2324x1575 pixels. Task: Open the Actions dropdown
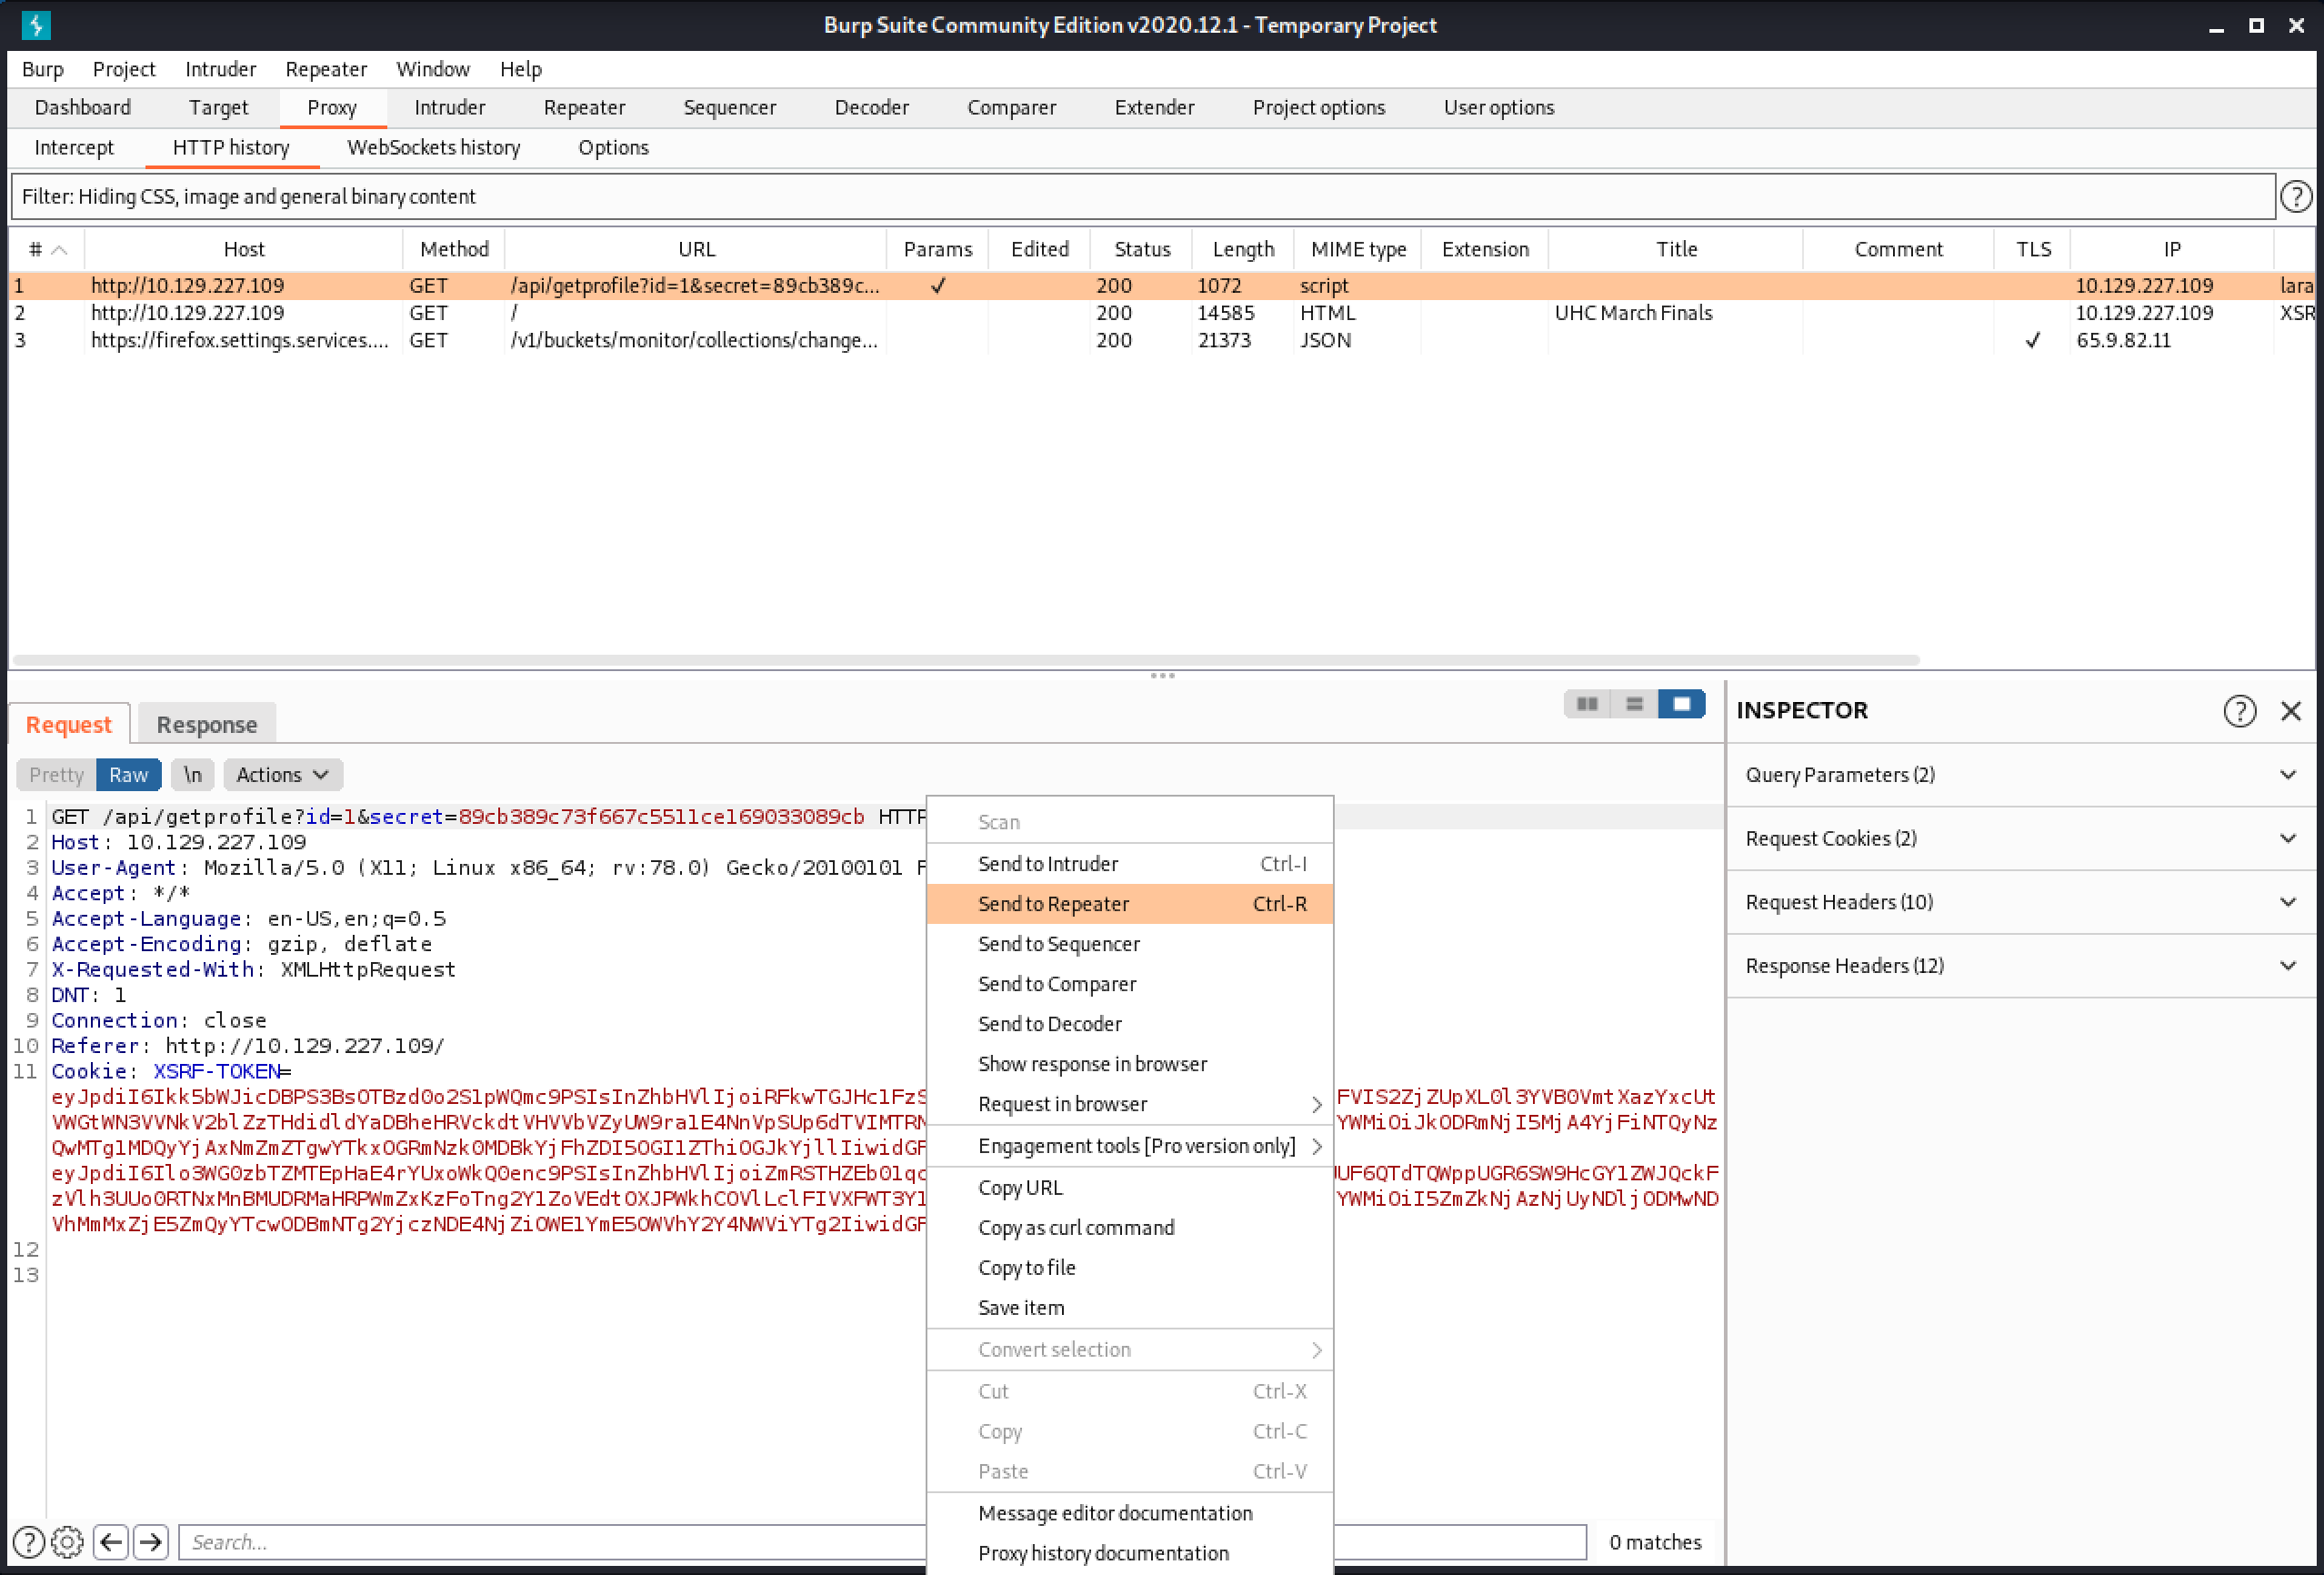(x=283, y=774)
